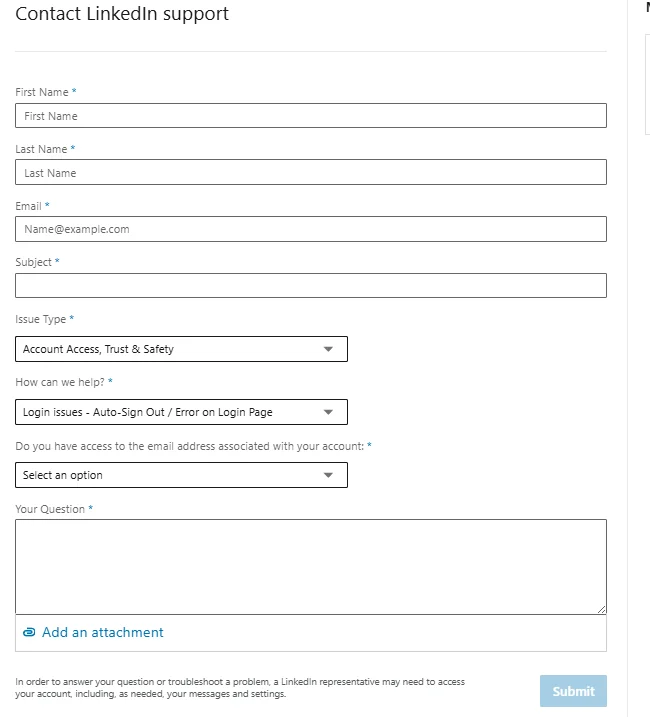
Task: Click the Your Question label
Action: [x=50, y=509]
